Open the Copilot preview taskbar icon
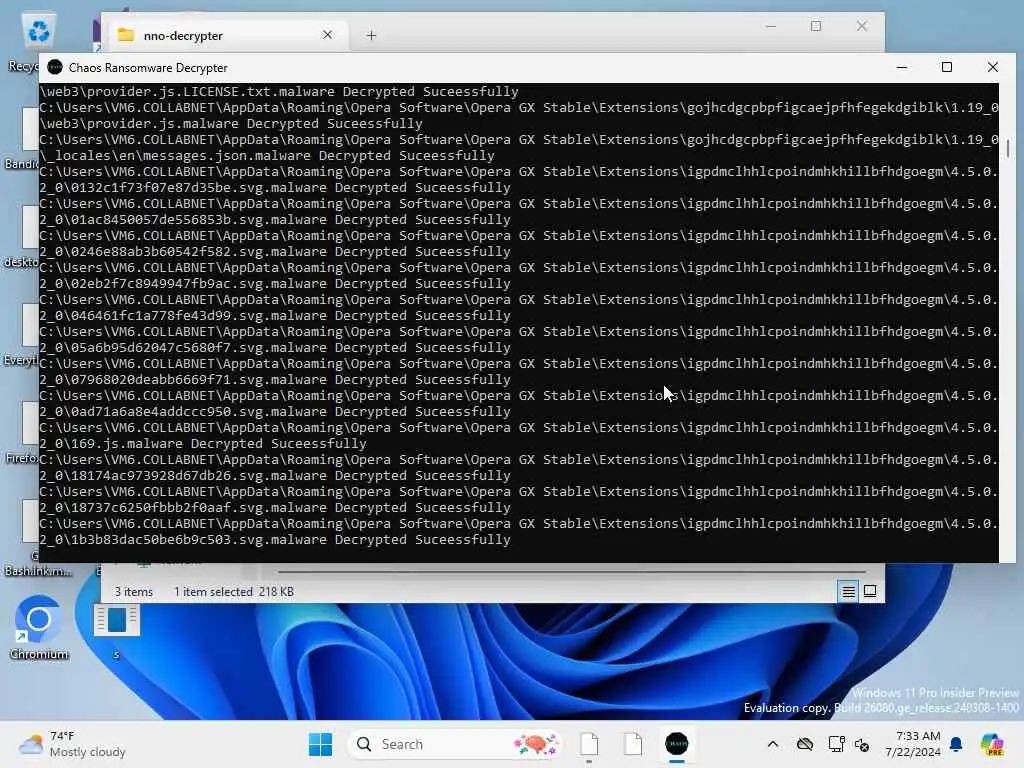 point(992,744)
